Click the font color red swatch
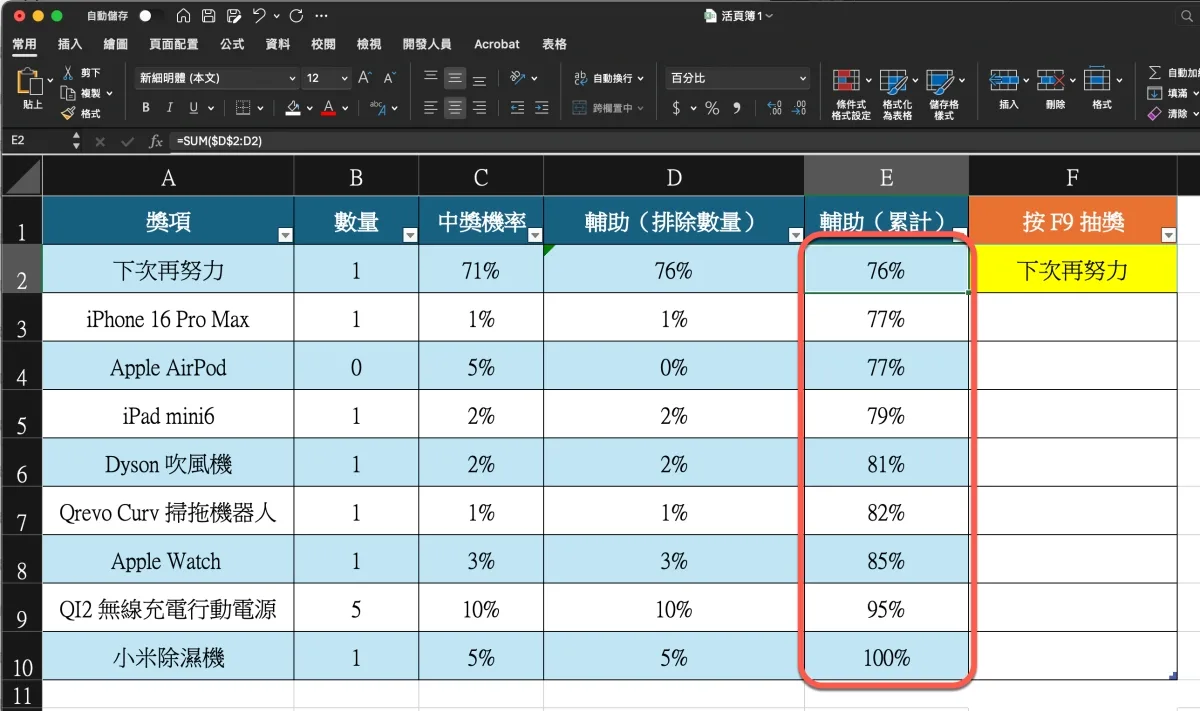 pyautogui.click(x=328, y=108)
